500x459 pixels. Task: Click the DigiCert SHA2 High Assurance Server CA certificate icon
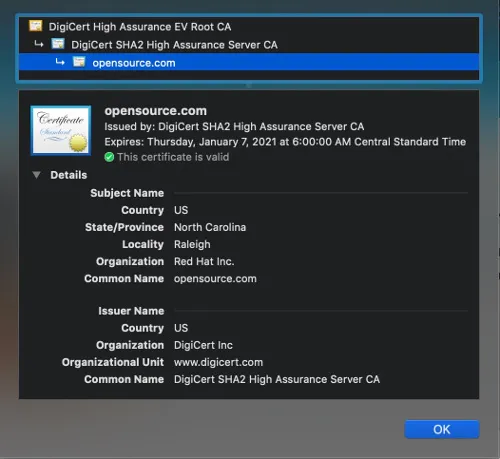pos(58,44)
